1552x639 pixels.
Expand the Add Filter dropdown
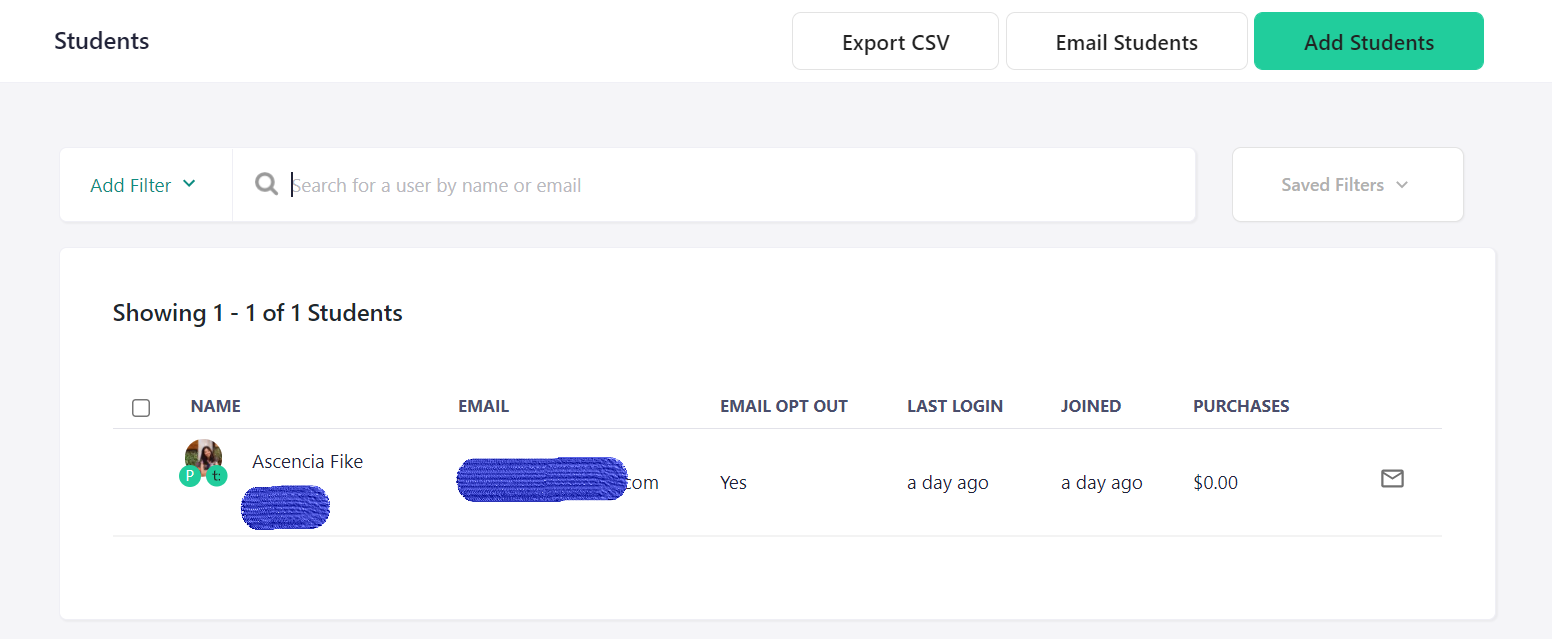pos(143,185)
